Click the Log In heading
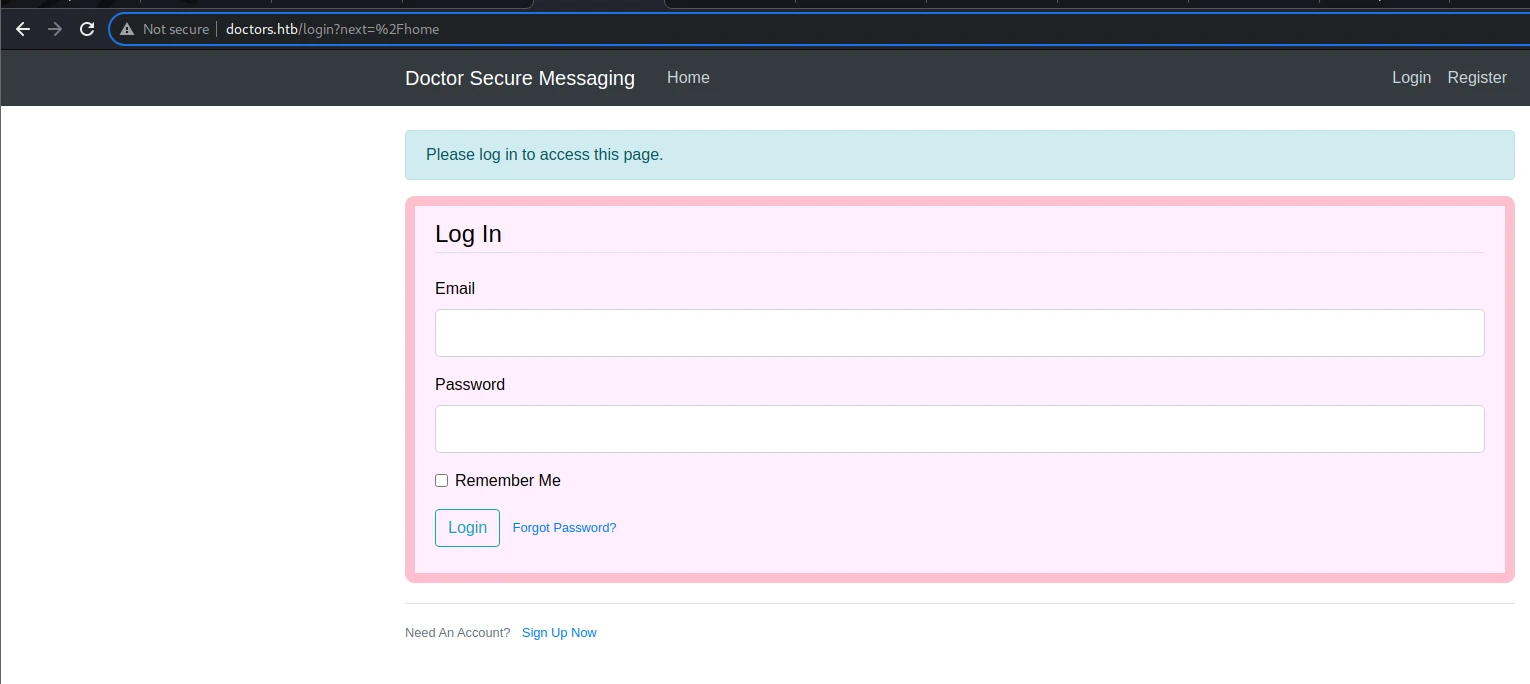 tap(468, 234)
